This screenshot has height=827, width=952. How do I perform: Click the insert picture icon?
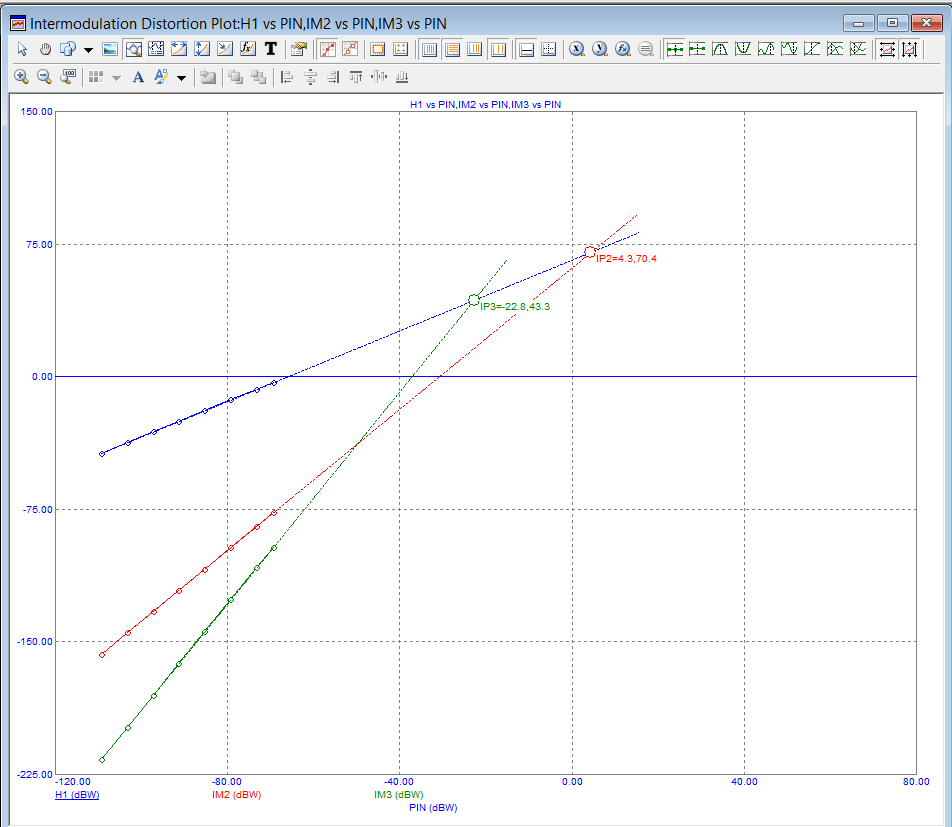[x=110, y=49]
